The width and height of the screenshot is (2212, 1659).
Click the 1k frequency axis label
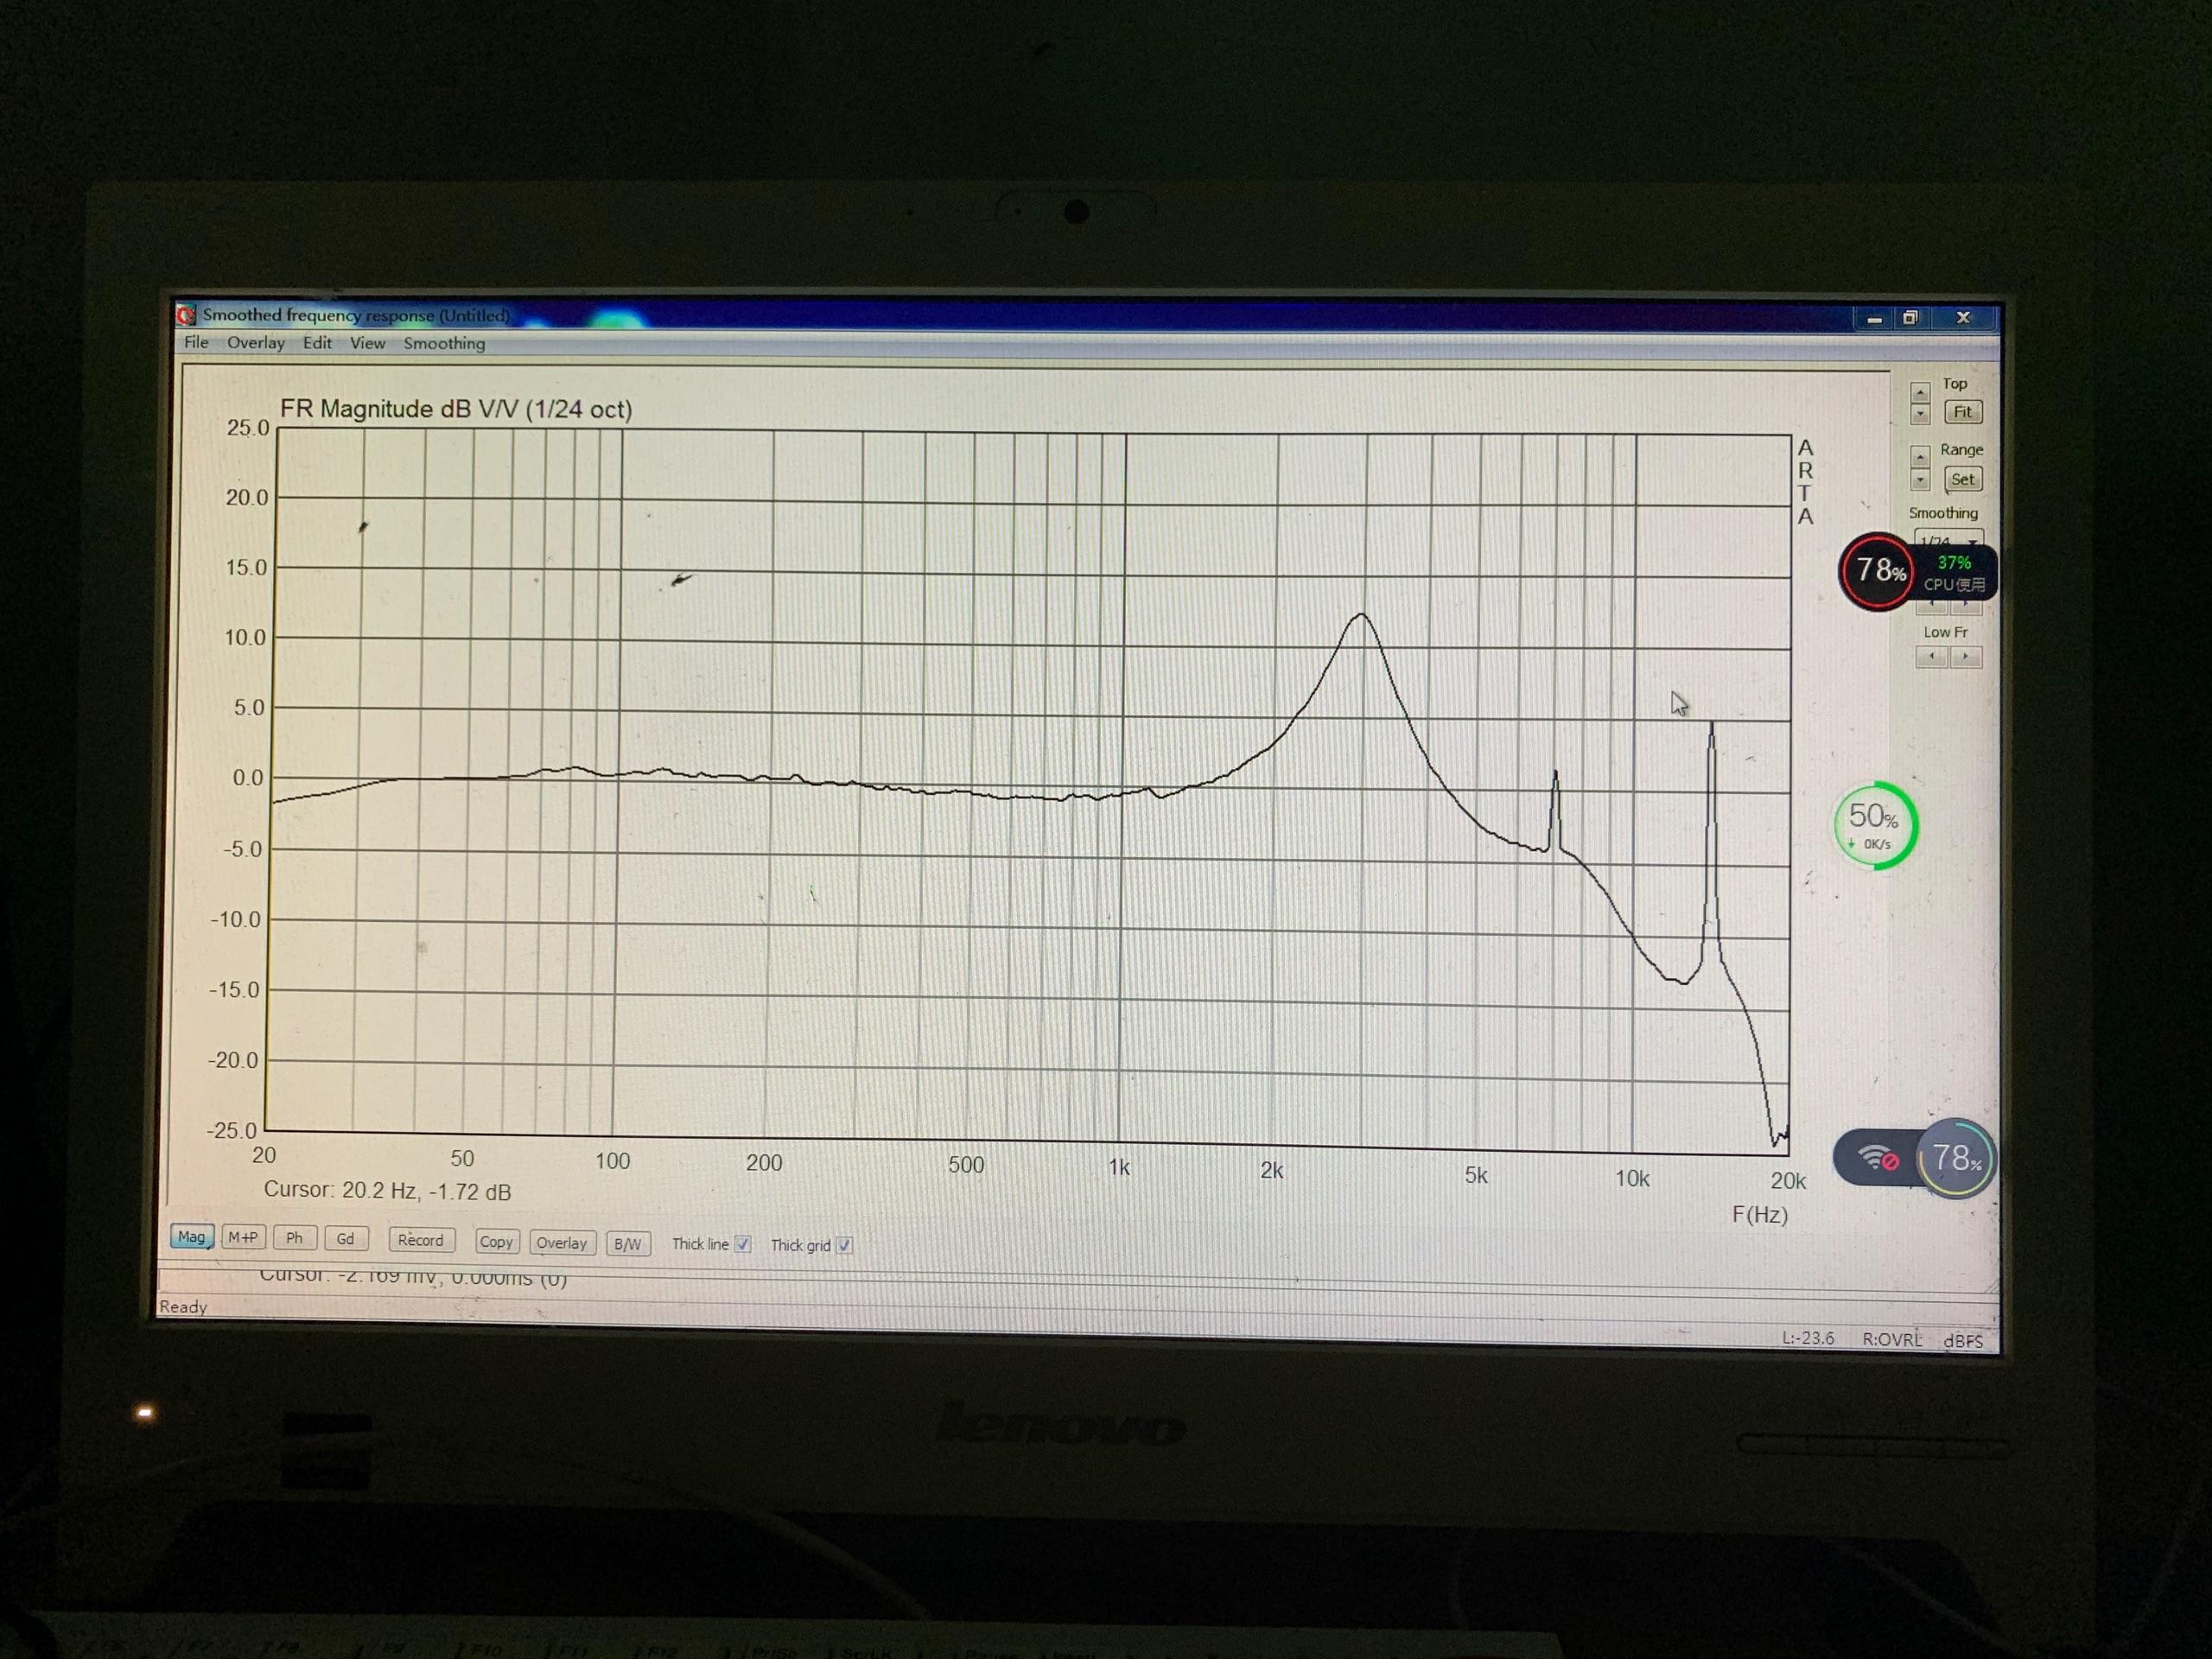click(1119, 1167)
